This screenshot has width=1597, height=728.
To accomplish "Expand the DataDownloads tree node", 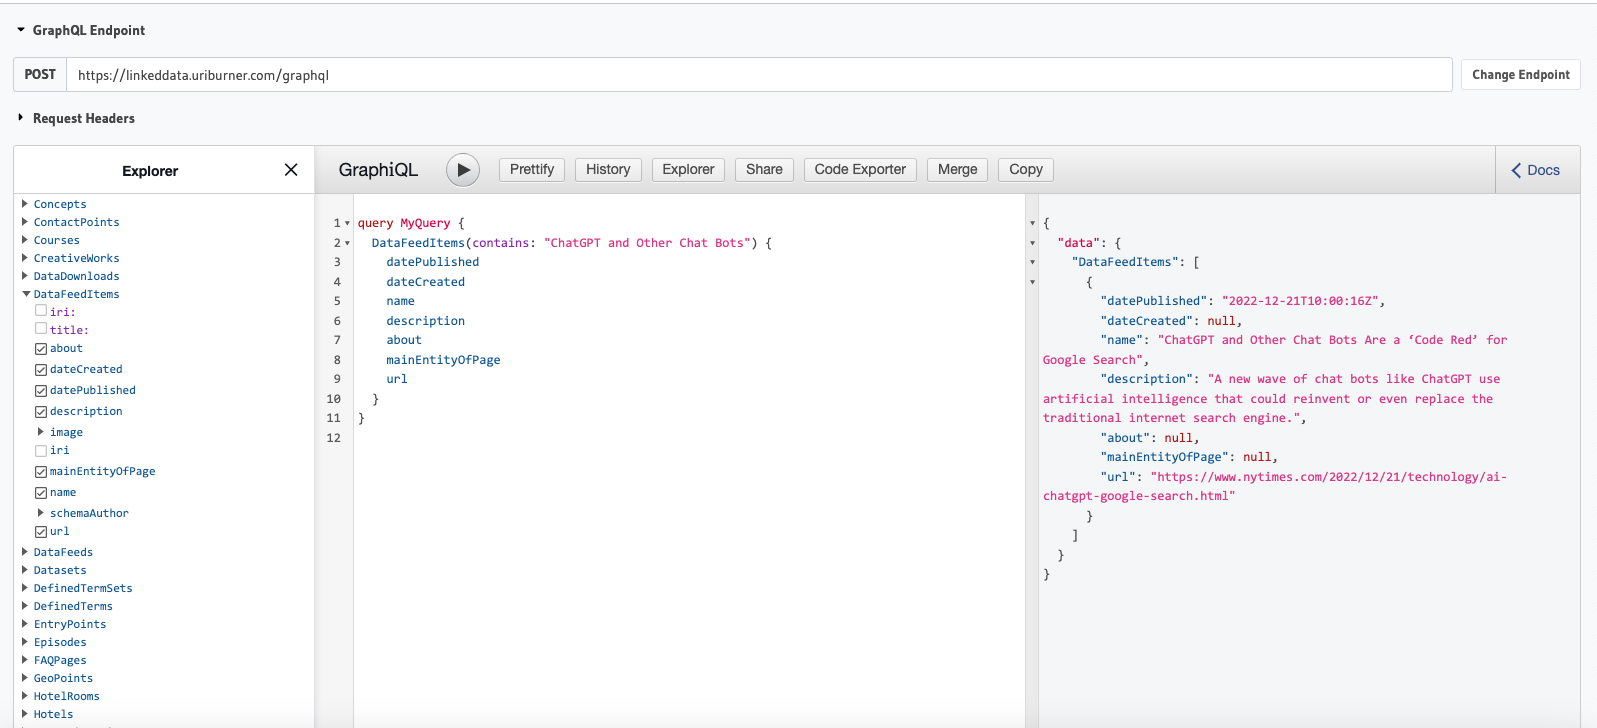I will (25, 276).
